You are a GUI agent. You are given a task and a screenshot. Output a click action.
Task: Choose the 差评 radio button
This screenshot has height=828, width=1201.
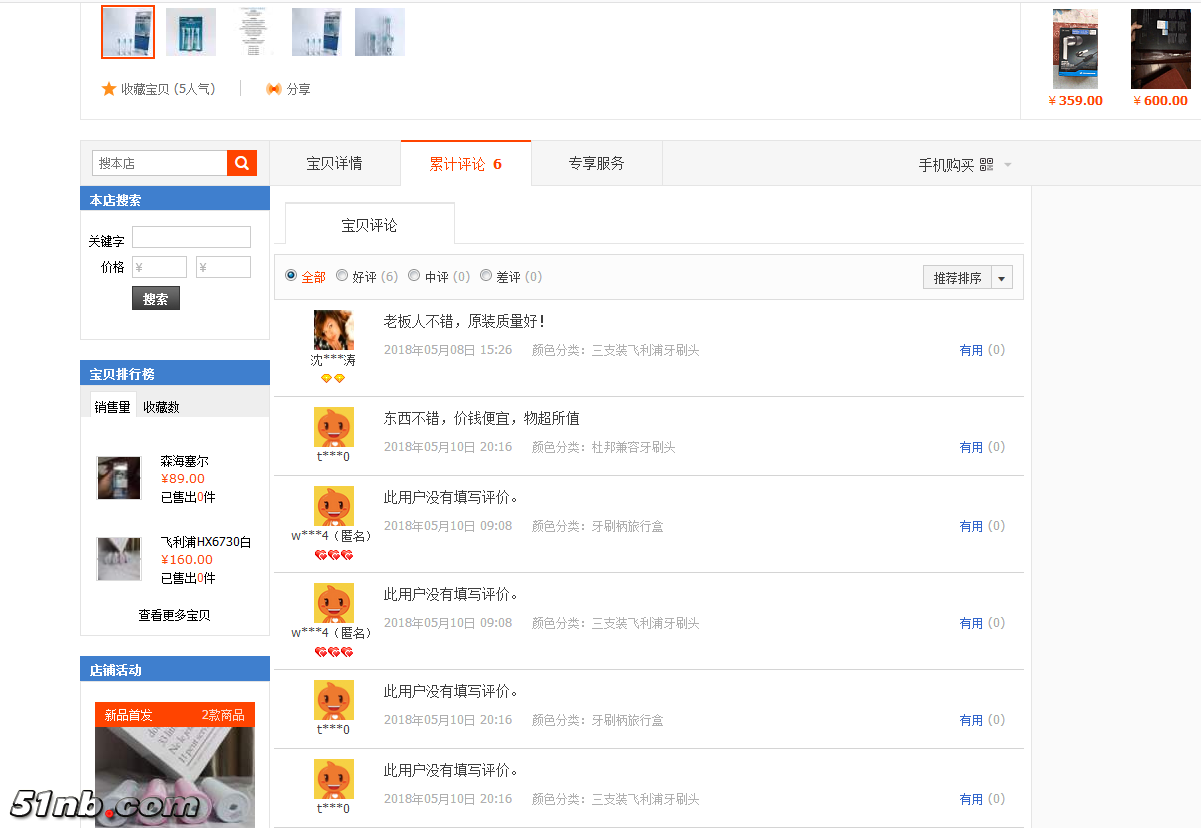(x=486, y=275)
